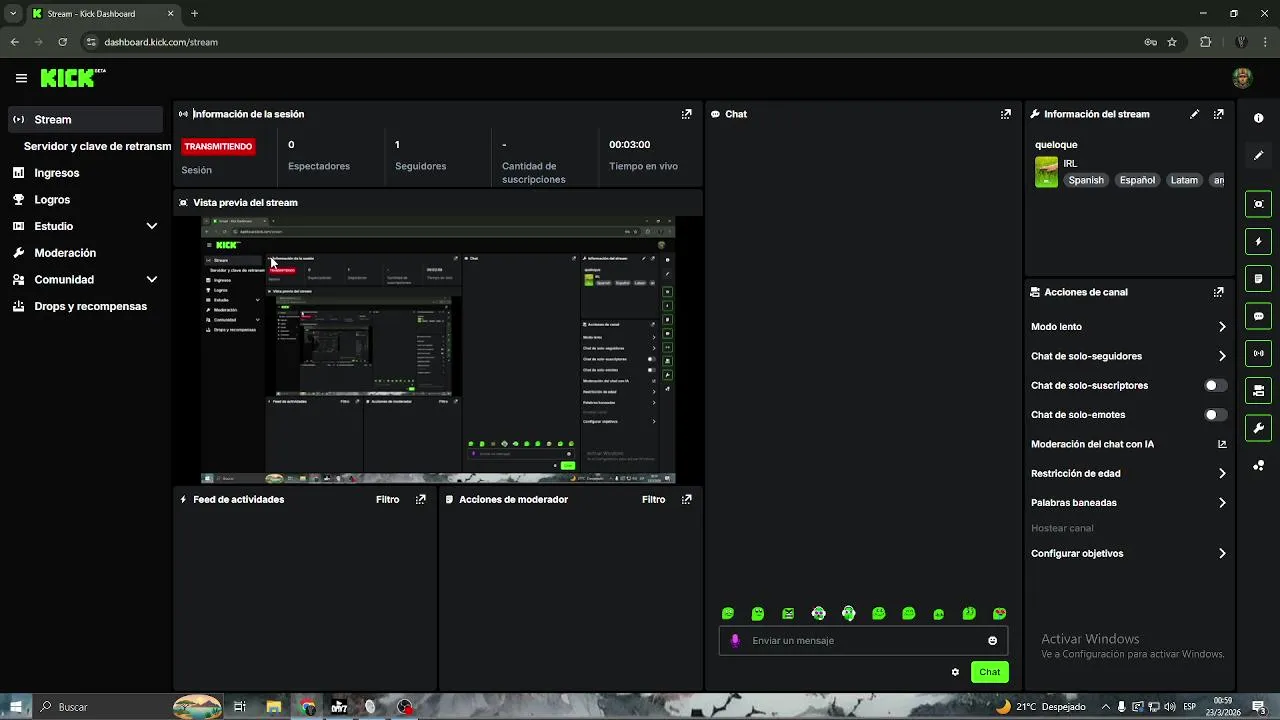The width and height of the screenshot is (1280, 720).
Task: Click the IRL category thumbnail image
Action: pyautogui.click(x=1046, y=172)
